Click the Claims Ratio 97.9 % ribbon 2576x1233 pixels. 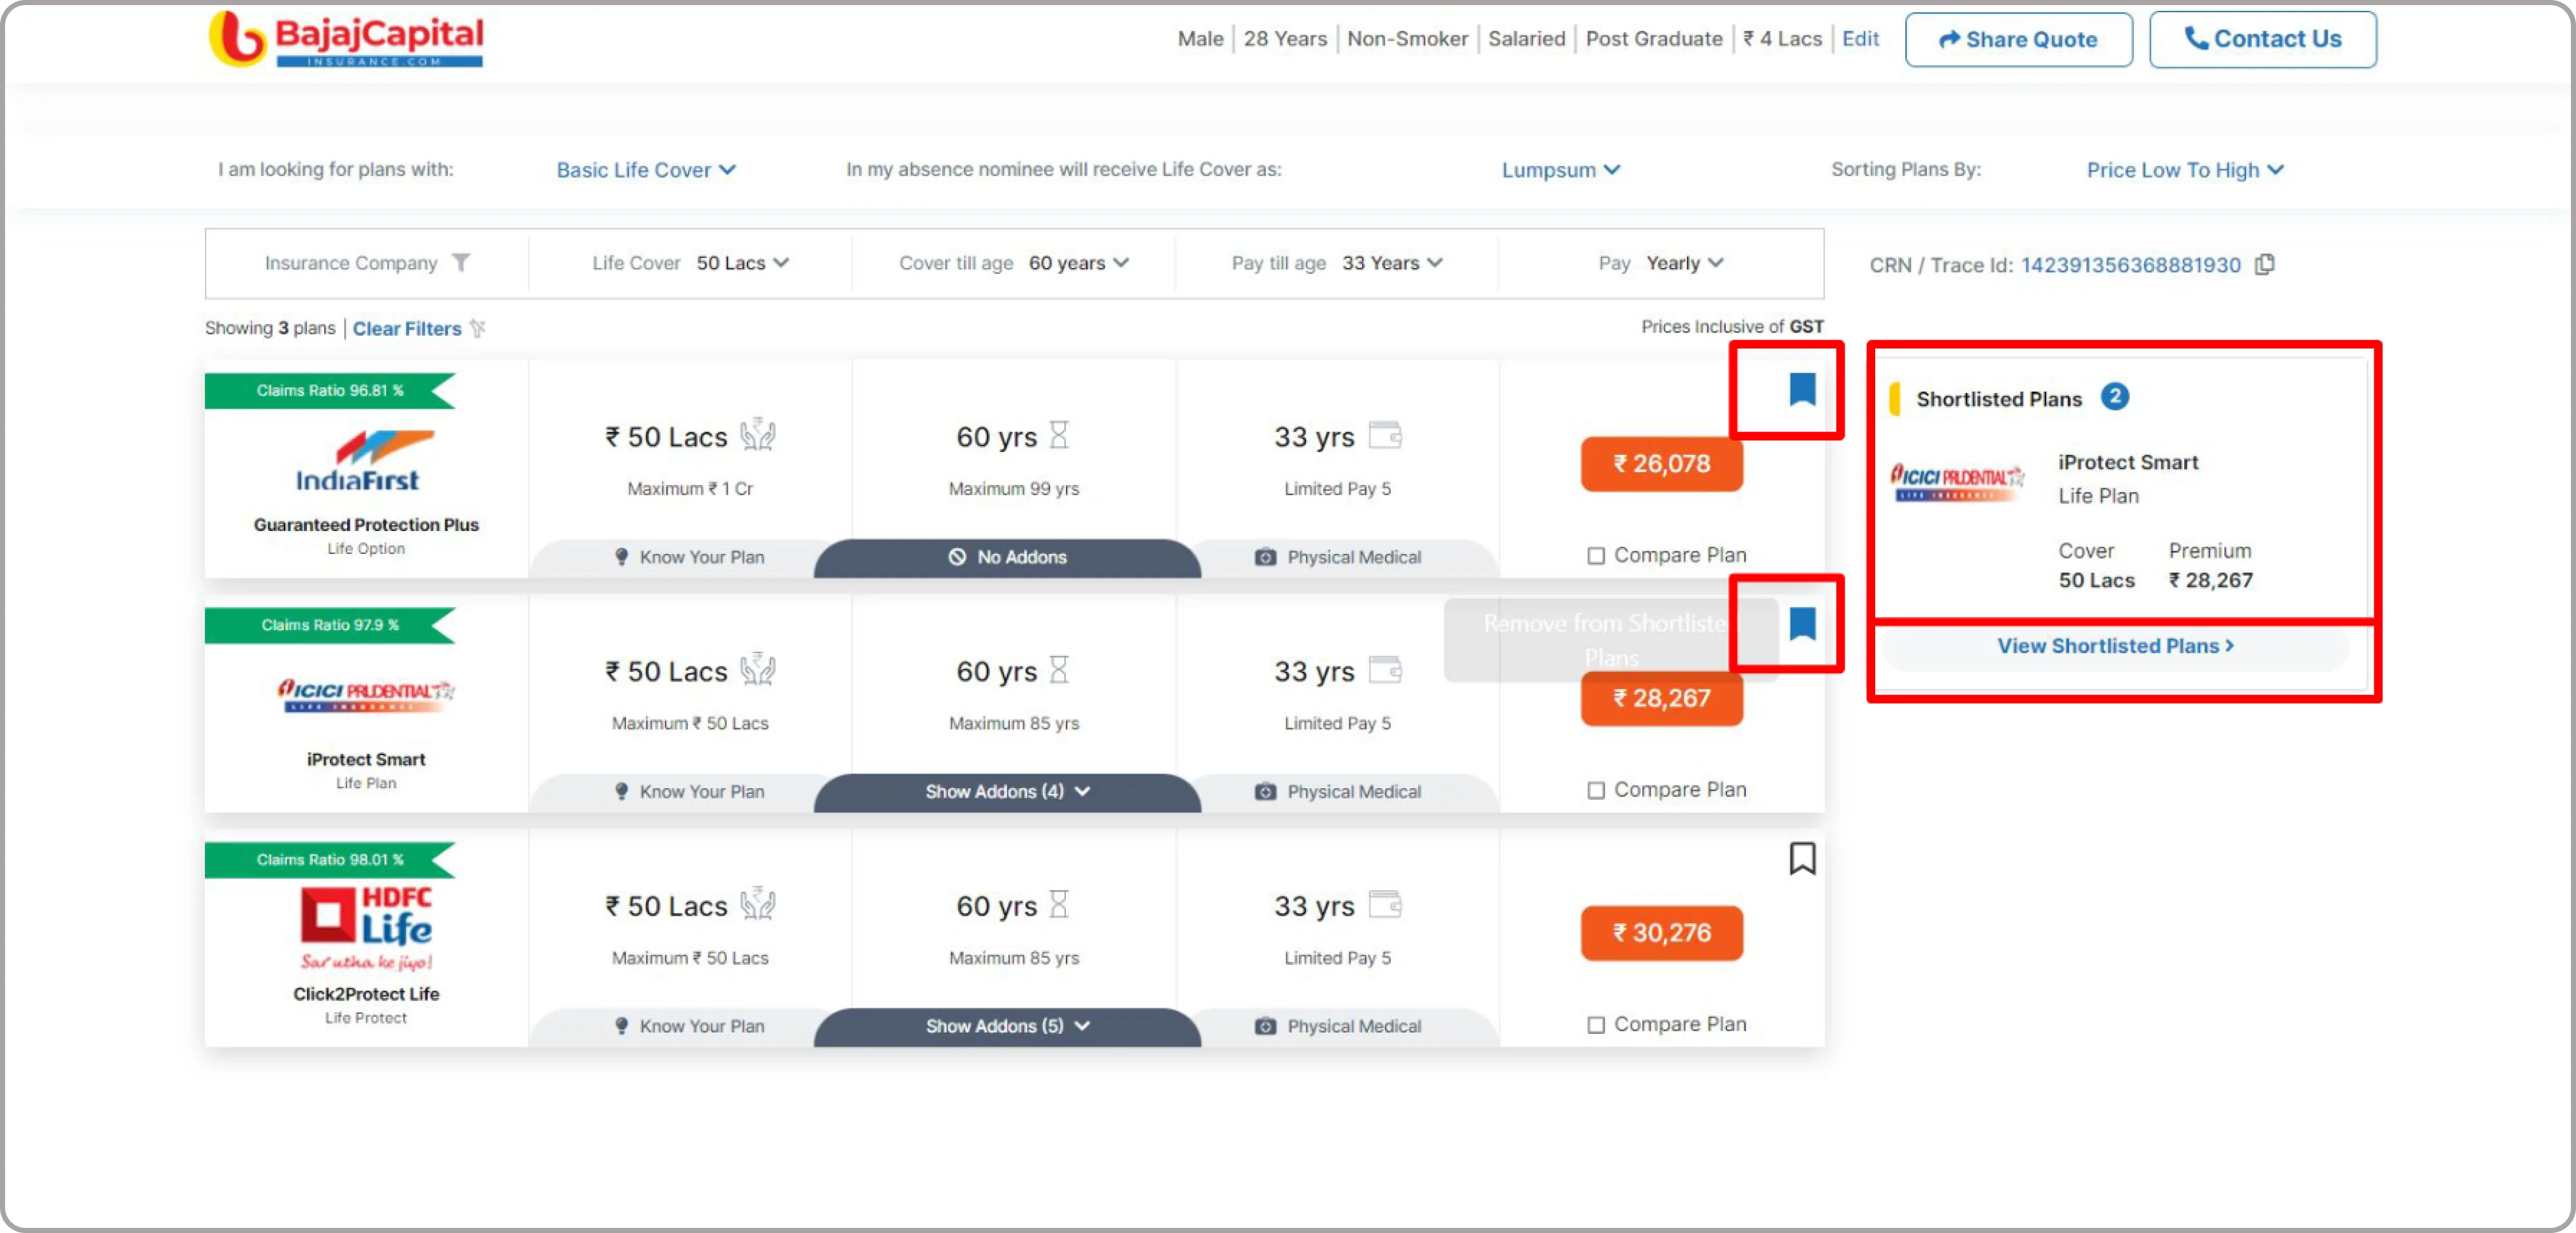pos(330,625)
